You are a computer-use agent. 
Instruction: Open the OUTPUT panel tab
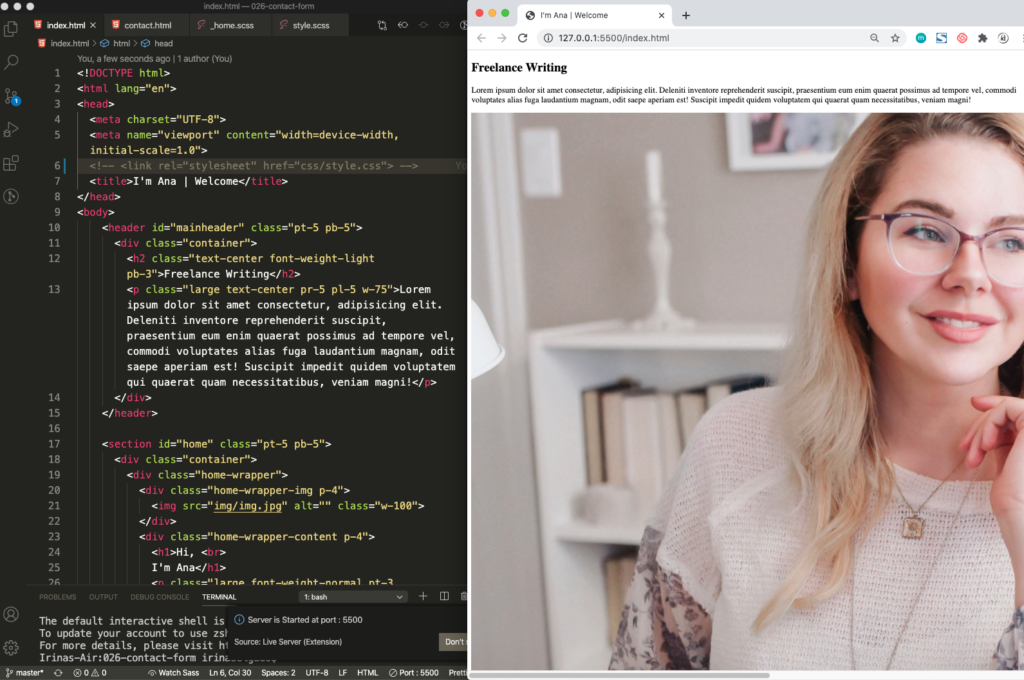pyautogui.click(x=103, y=597)
